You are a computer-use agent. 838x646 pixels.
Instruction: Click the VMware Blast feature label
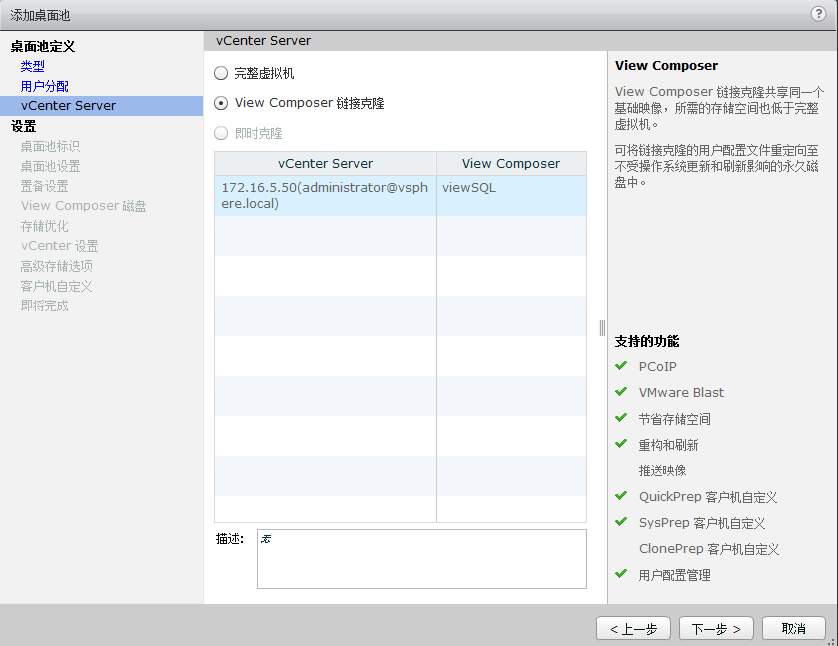pyautogui.click(x=681, y=392)
